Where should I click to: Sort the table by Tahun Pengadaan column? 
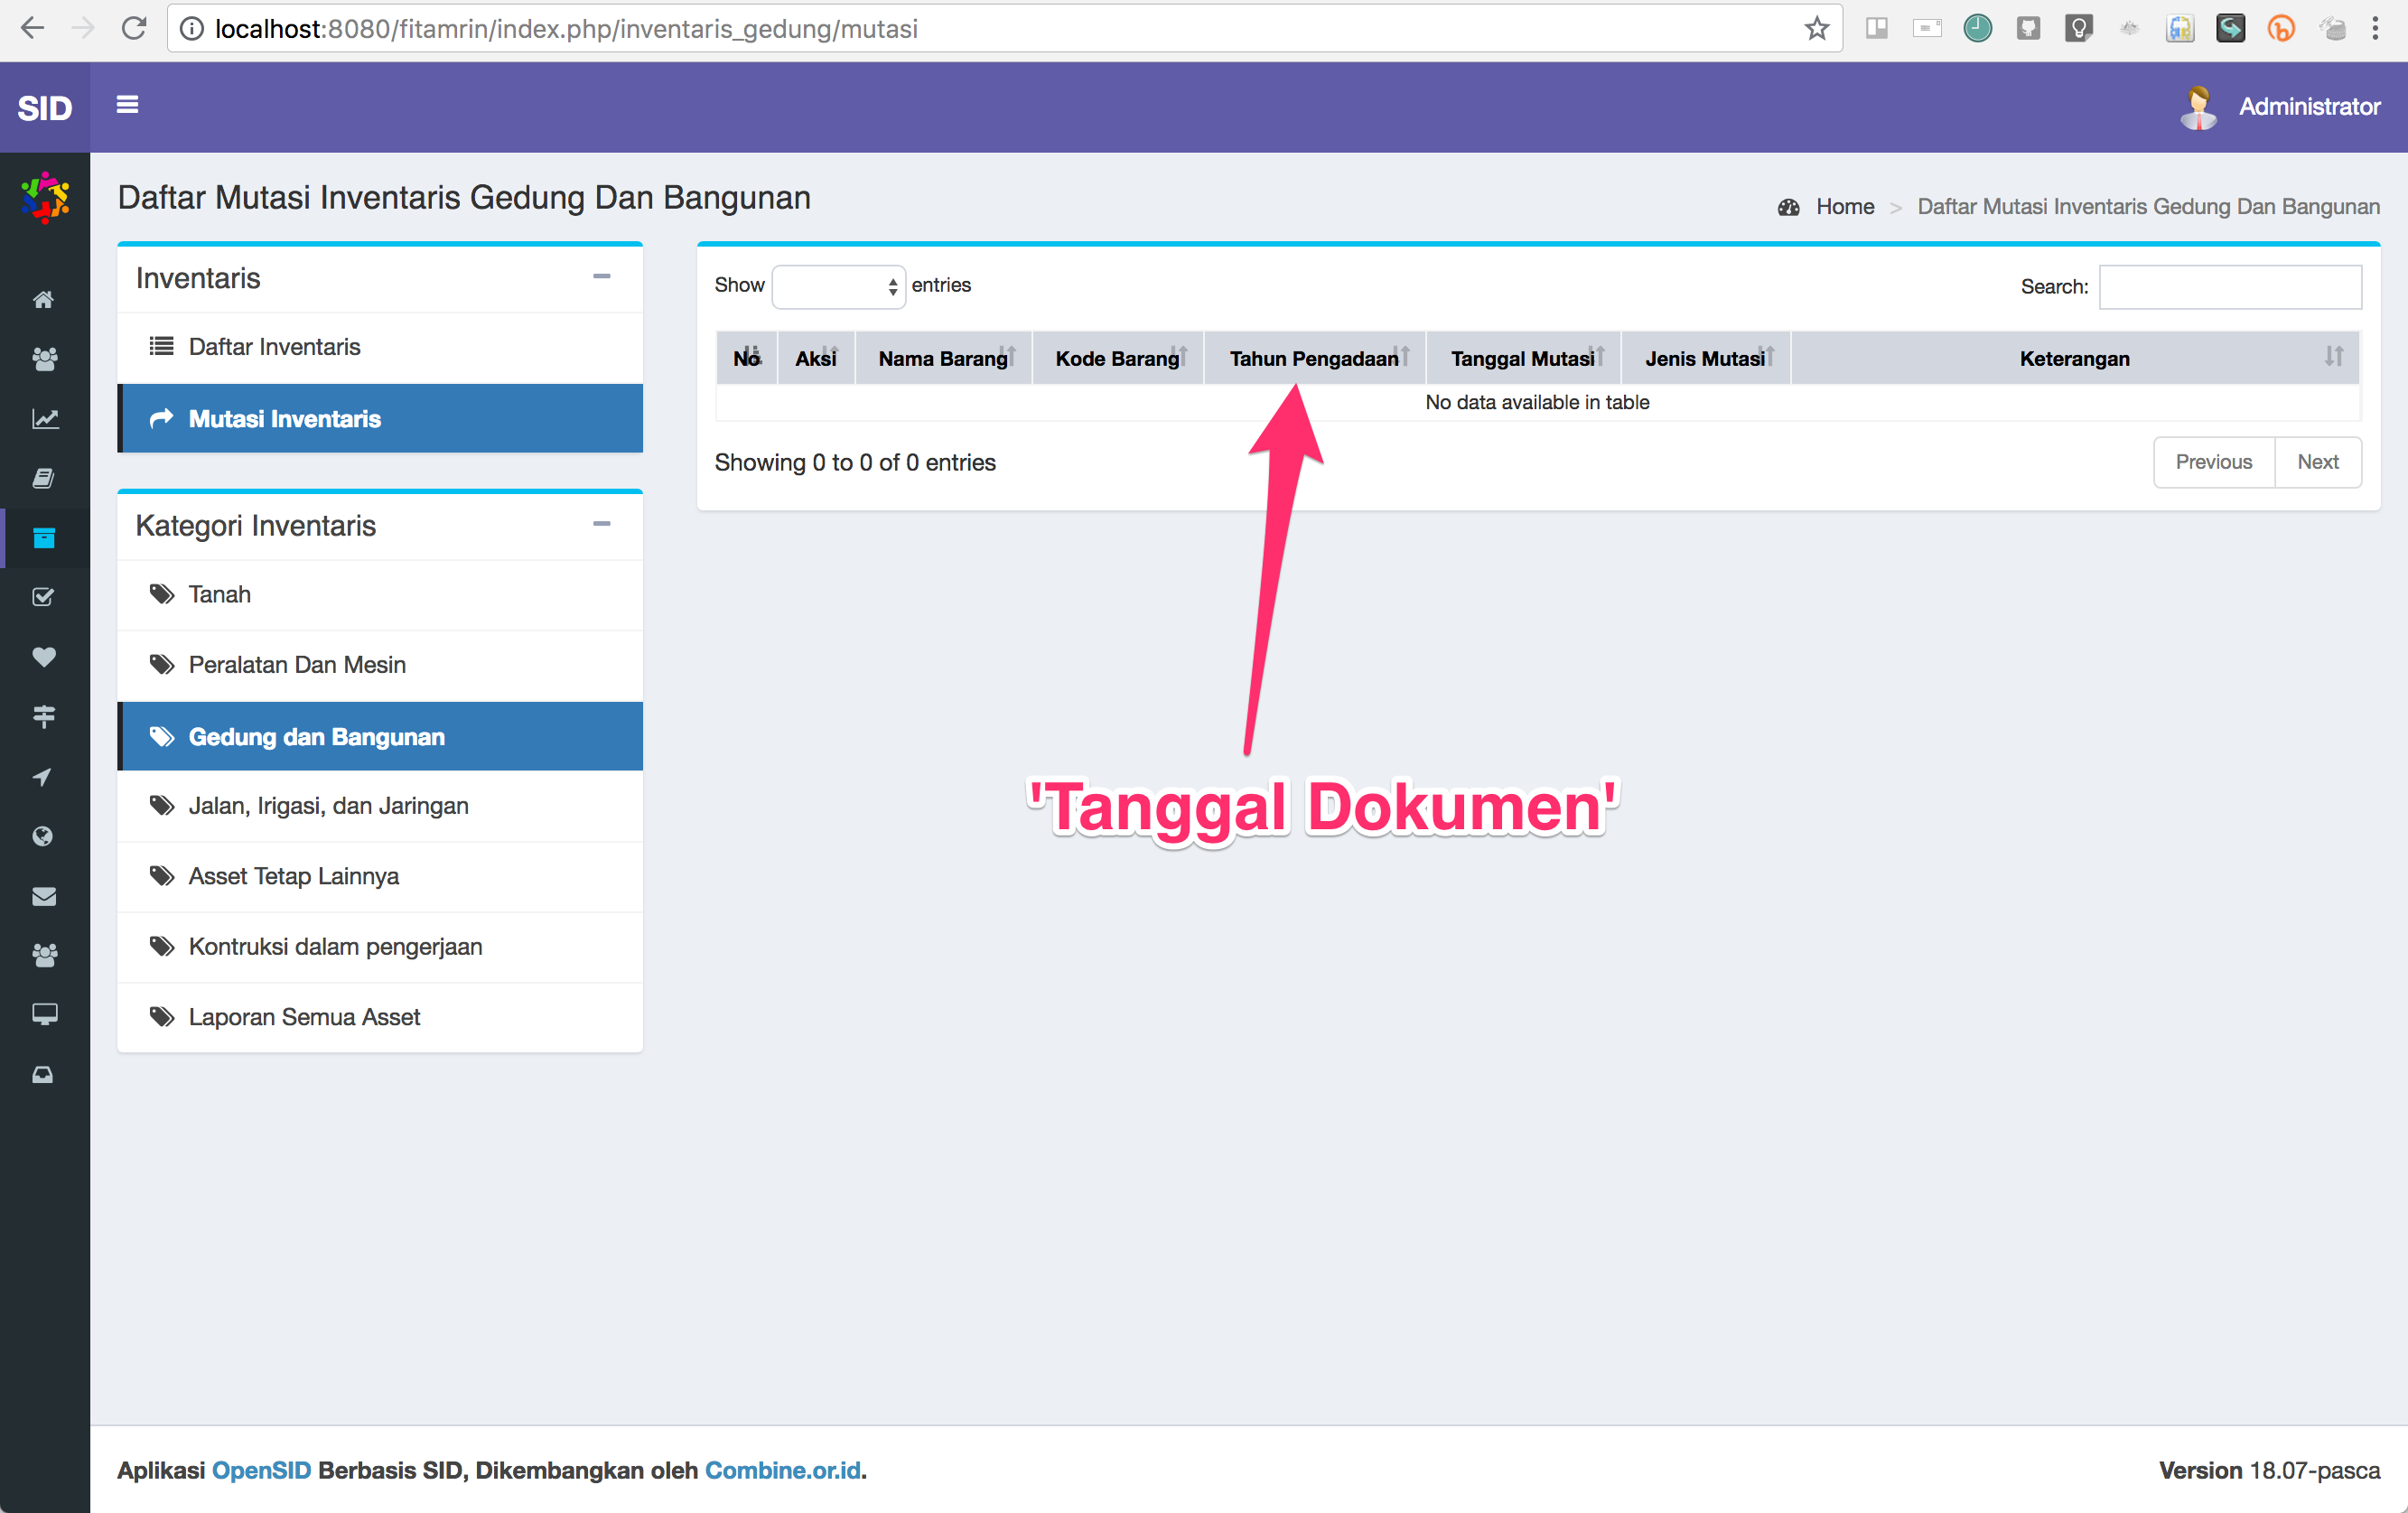1313,358
